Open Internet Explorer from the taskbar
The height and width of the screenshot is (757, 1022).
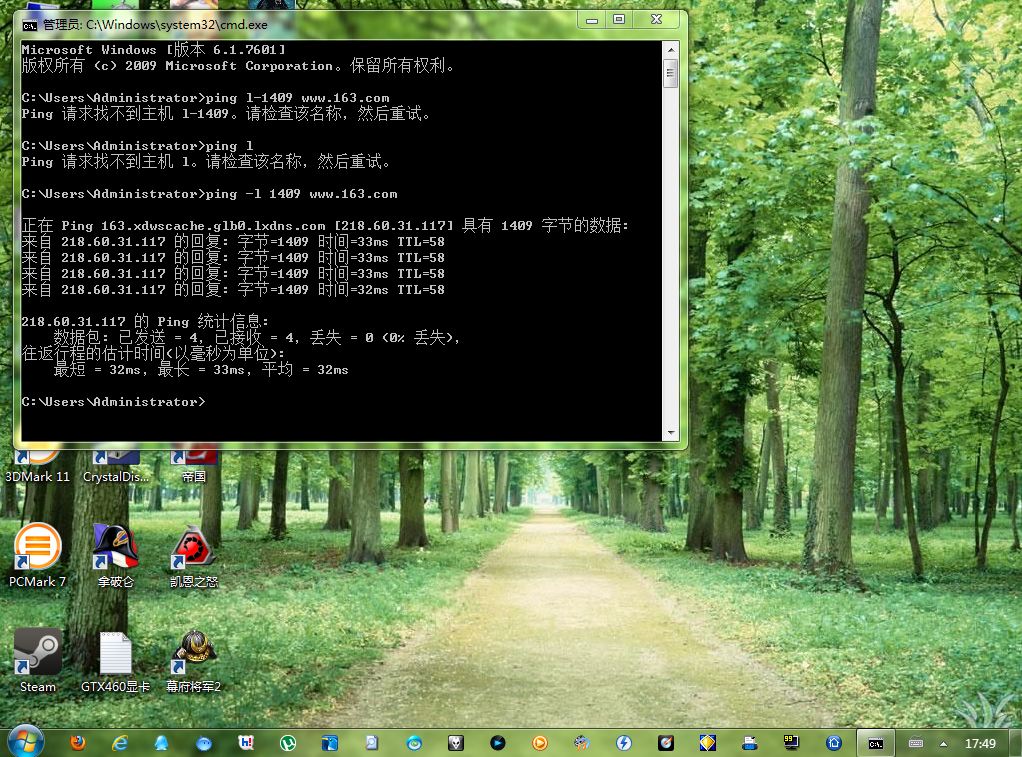click(120, 743)
